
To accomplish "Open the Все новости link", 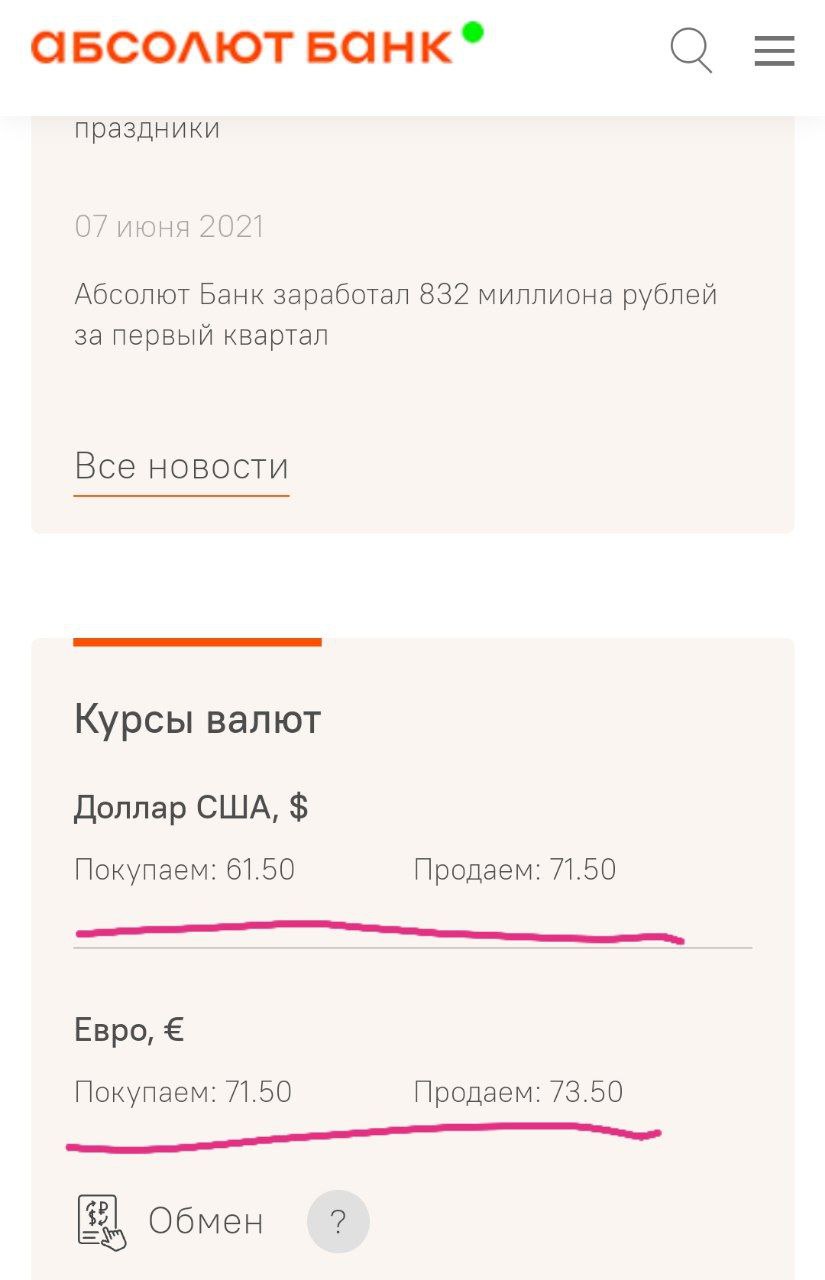I will pyautogui.click(x=181, y=465).
